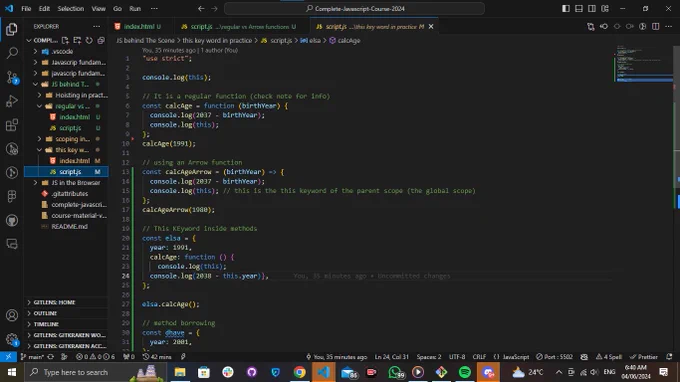
Task: Navigate back with the arrow in title bar
Action: pyautogui.click(x=201, y=9)
